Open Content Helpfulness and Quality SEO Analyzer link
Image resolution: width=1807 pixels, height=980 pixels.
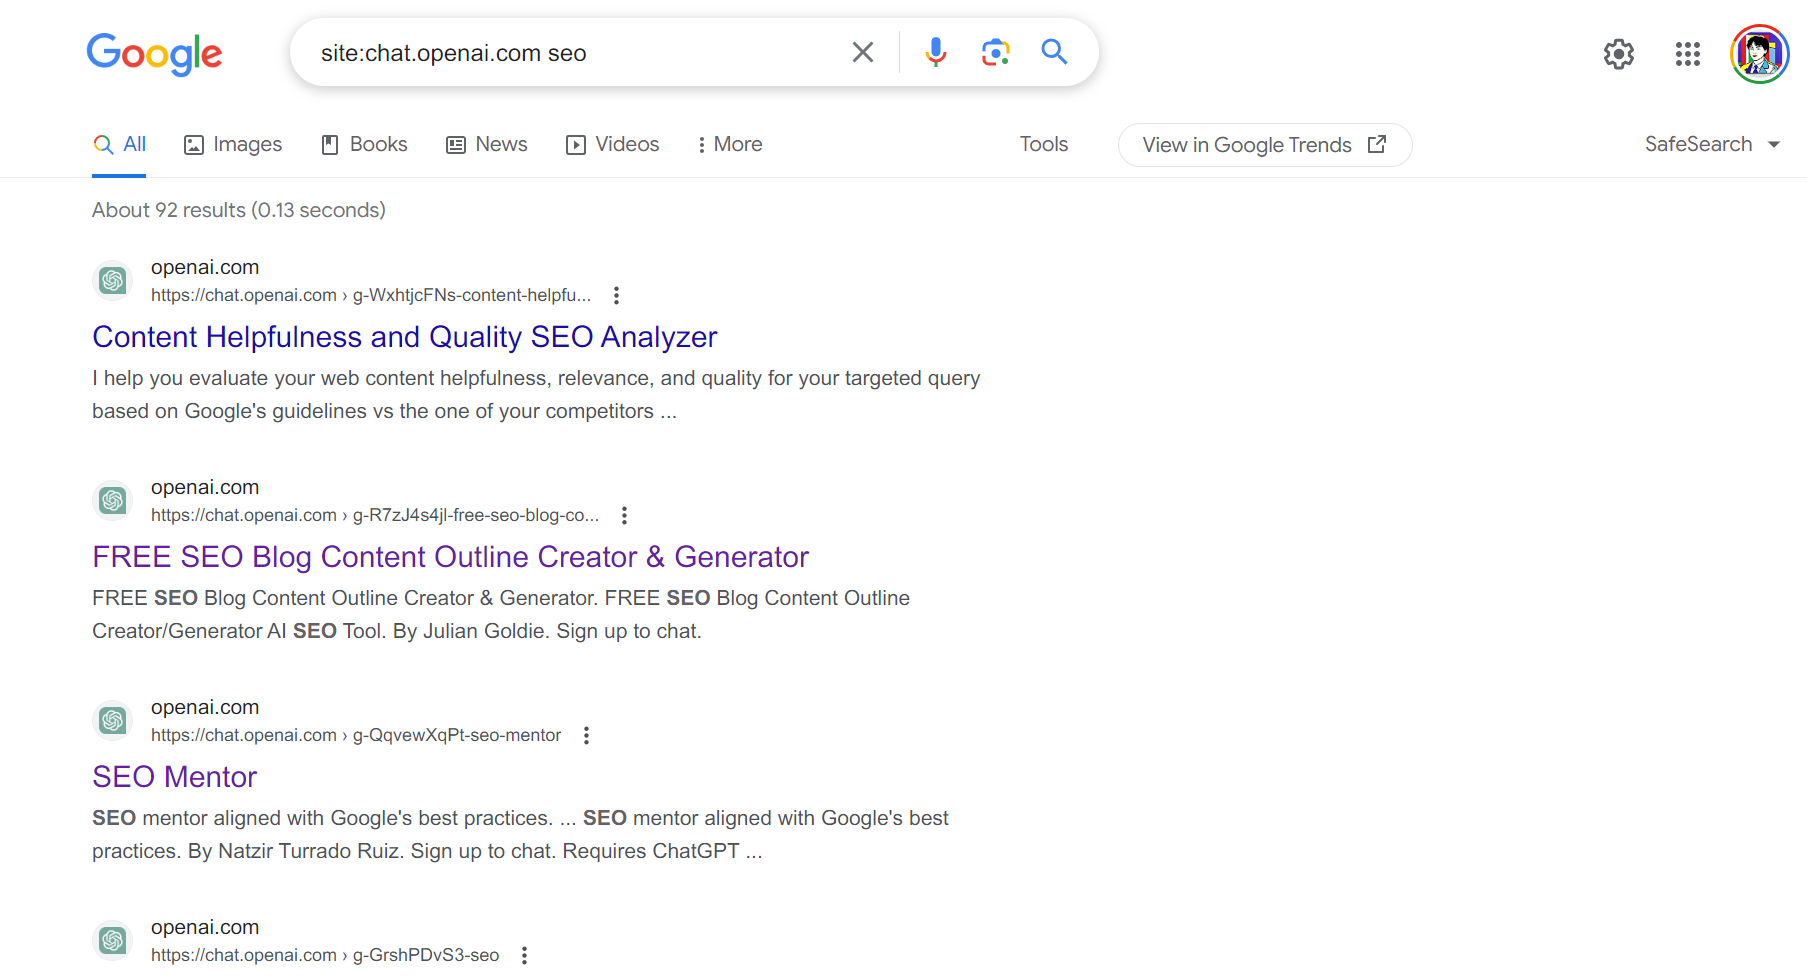pos(404,337)
